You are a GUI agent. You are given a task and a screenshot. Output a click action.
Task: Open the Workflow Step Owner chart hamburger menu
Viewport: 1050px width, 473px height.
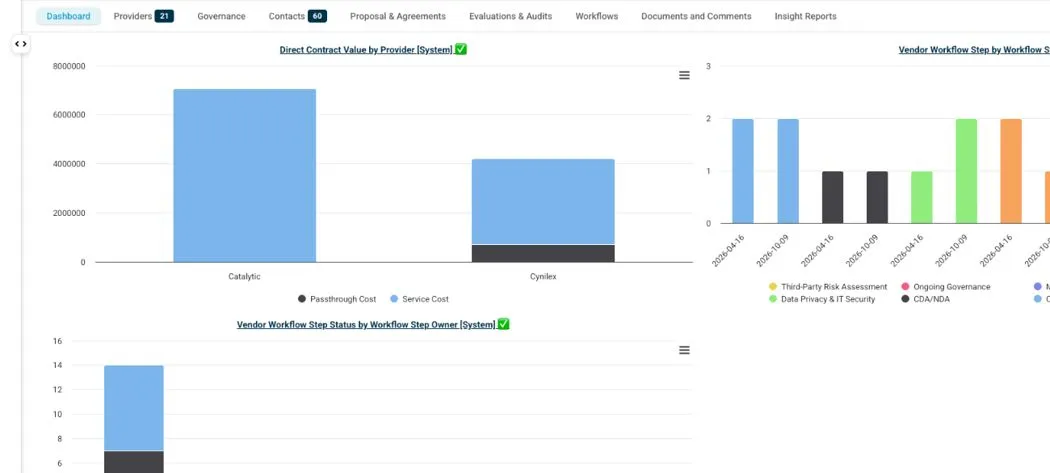[x=684, y=350]
